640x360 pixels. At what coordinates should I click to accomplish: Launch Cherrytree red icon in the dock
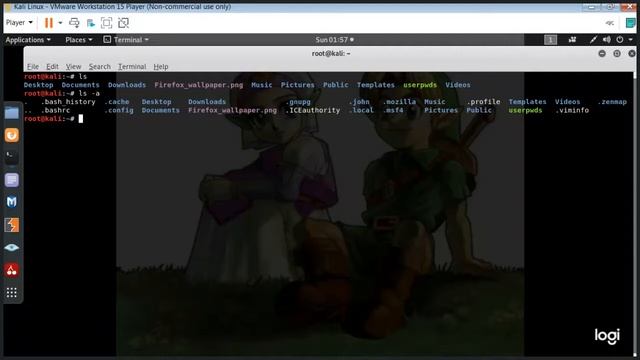11,270
